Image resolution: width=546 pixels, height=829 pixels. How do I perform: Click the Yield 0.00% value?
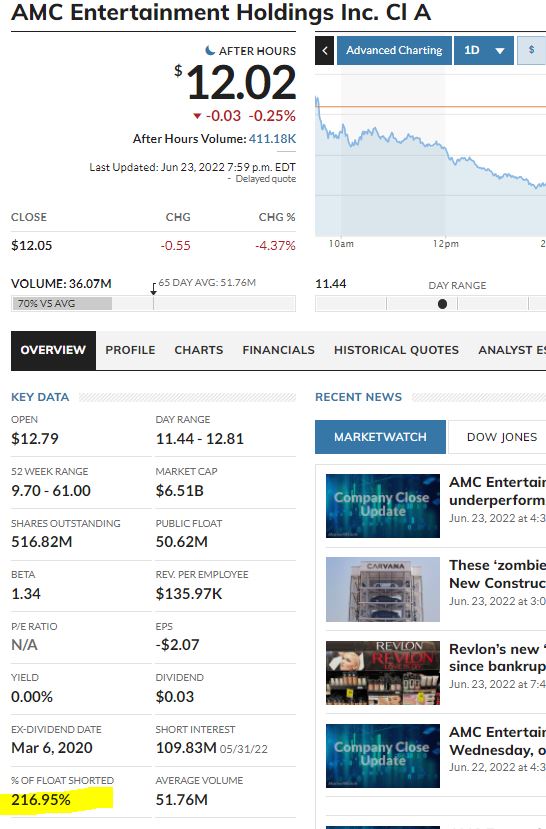click(32, 697)
